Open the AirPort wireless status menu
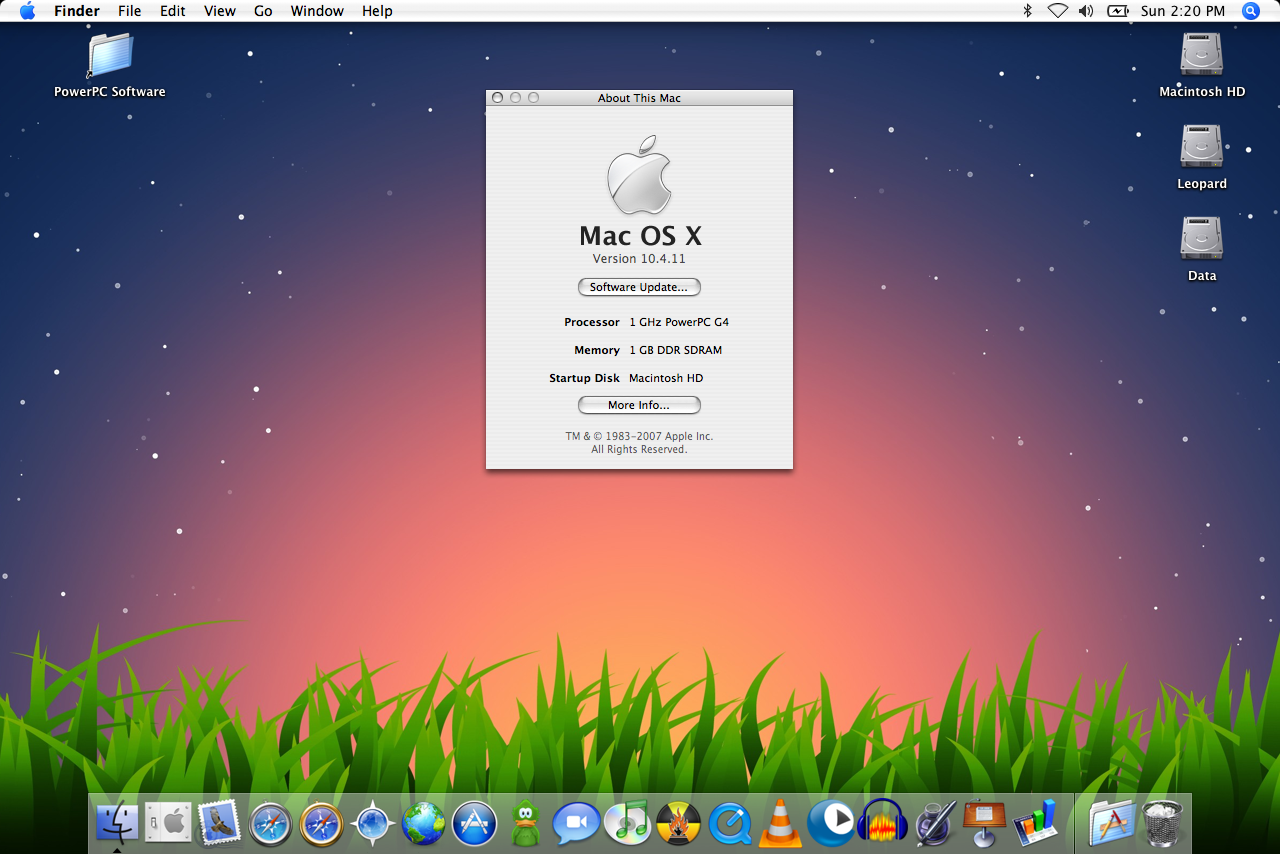1280x854 pixels. coord(1057,11)
